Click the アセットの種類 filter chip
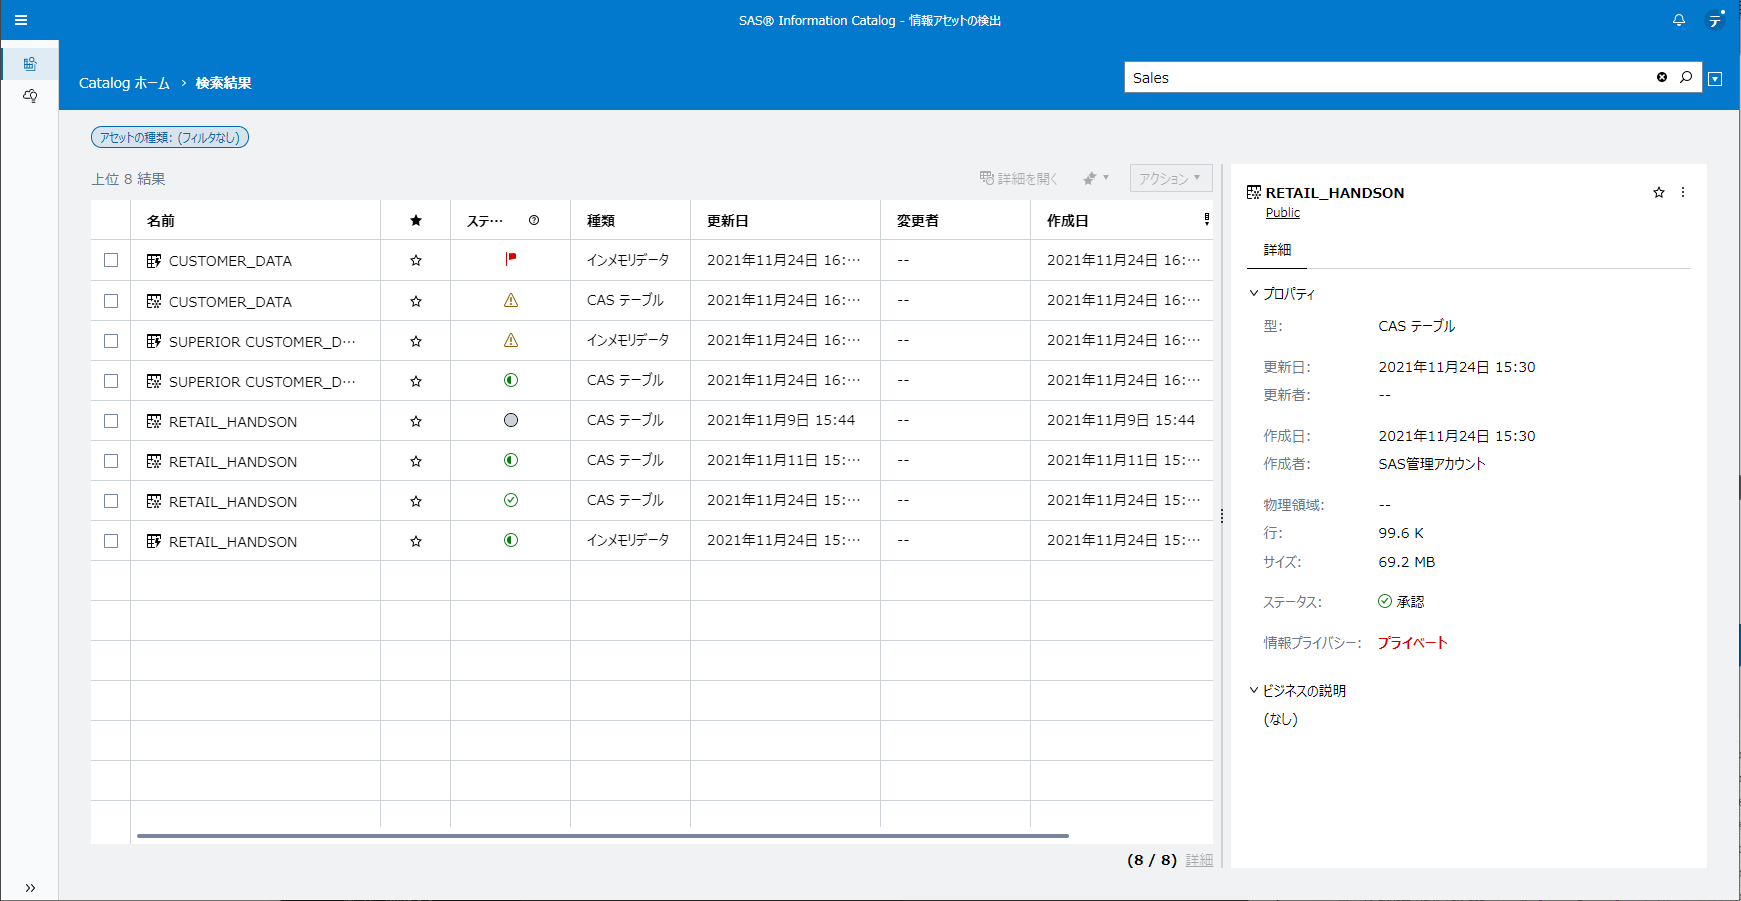 [x=170, y=137]
